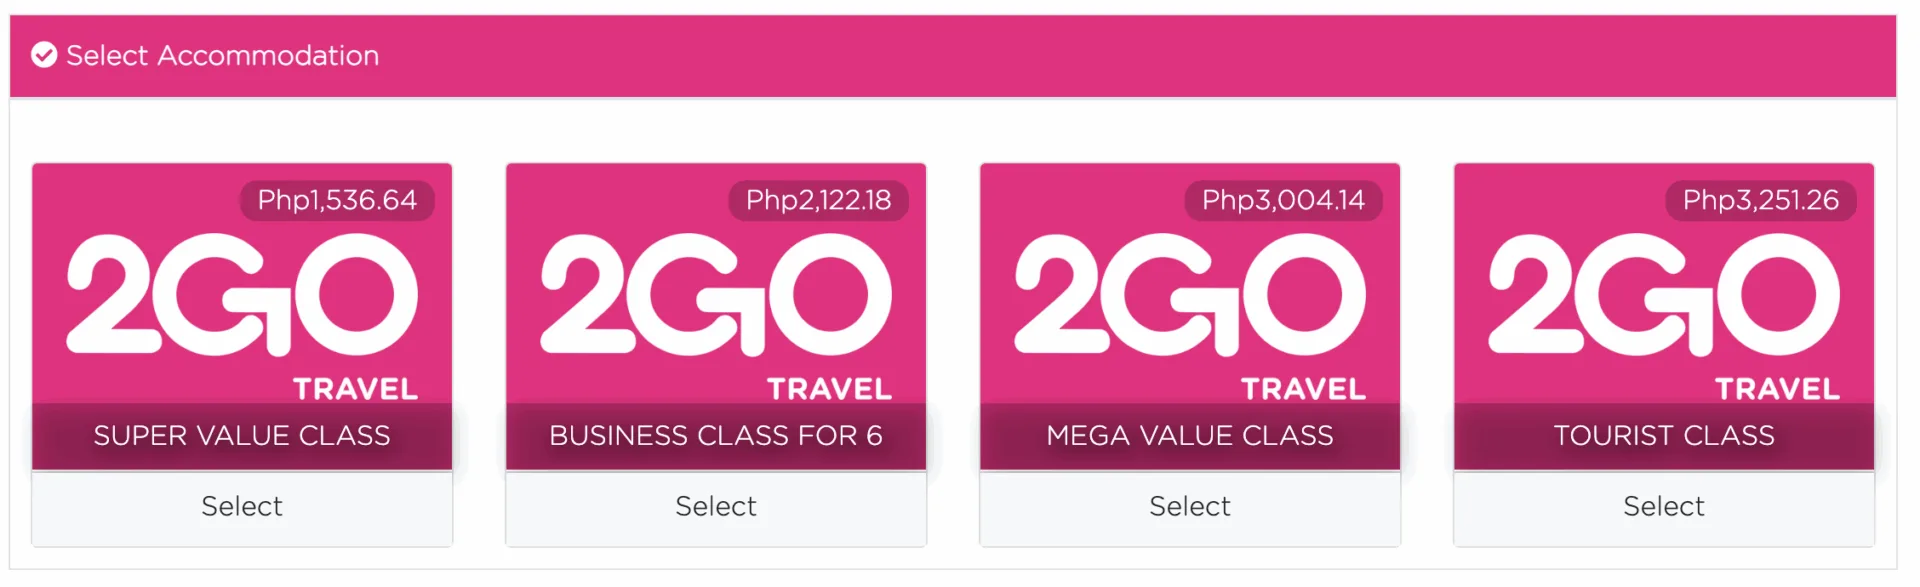Click the 2GO logo on Super Value Class
Screen dimensions: 1920x587
[x=242, y=295]
